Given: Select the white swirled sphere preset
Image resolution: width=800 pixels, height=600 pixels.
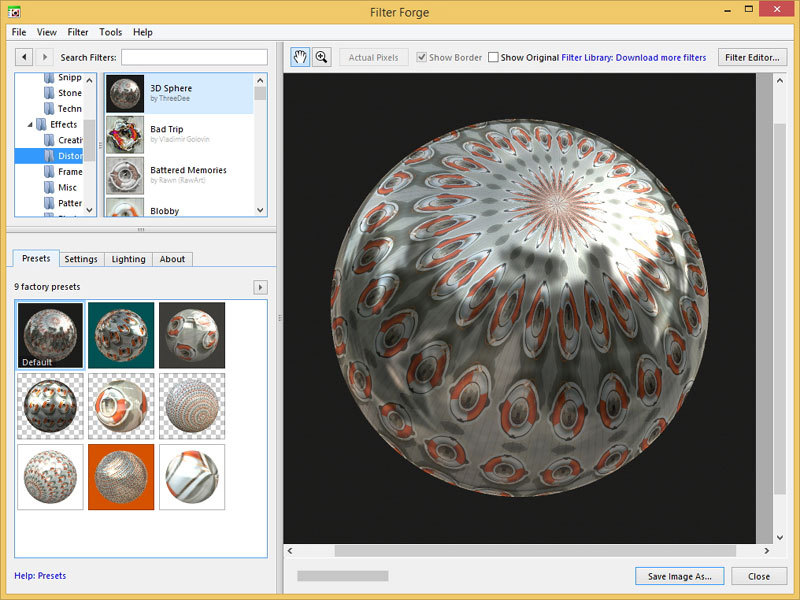Looking at the screenshot, I should [192, 477].
